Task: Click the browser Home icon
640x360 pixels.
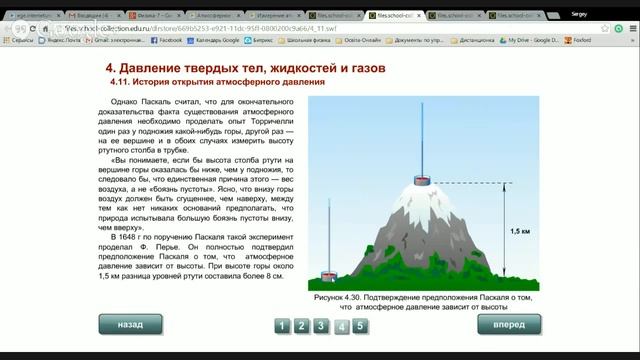Action: point(46,29)
